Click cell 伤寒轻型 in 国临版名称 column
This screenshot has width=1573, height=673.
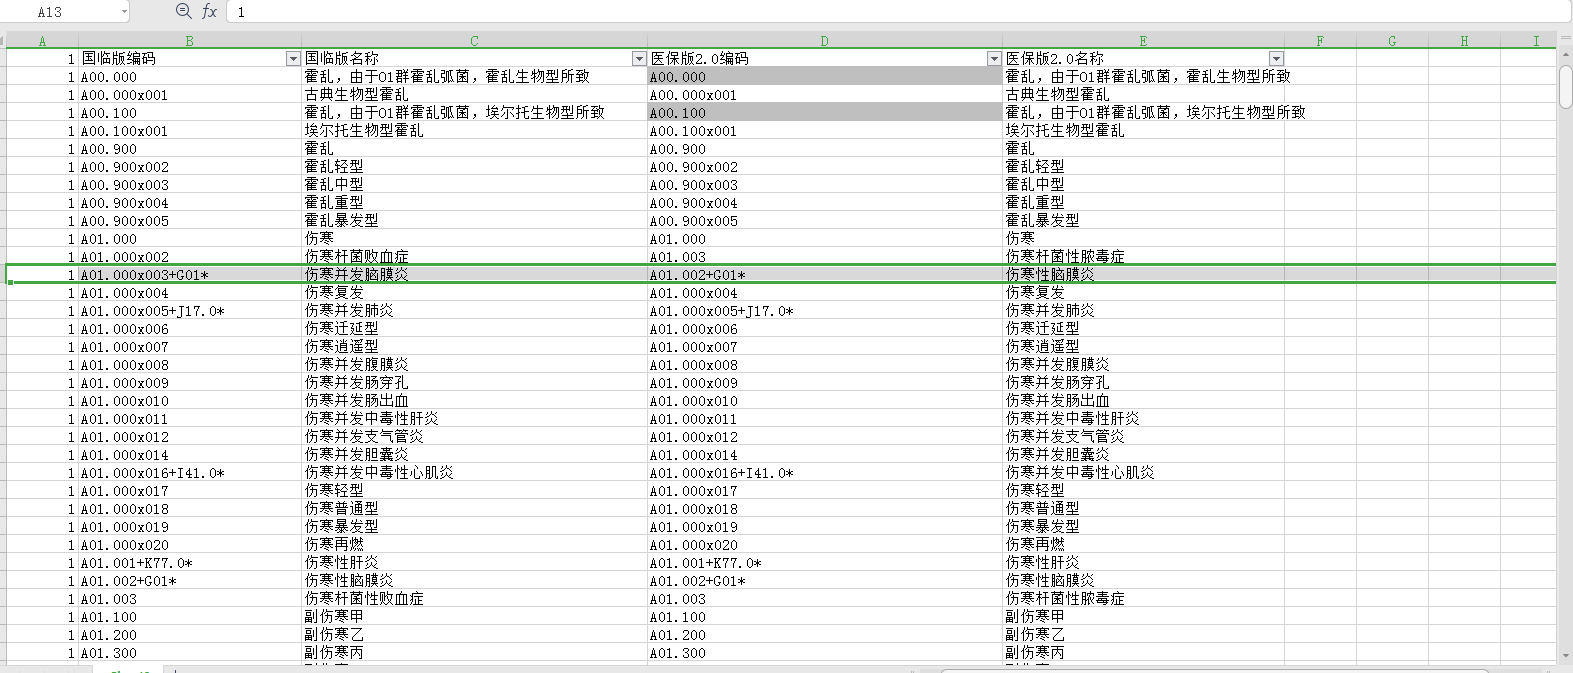pos(475,491)
